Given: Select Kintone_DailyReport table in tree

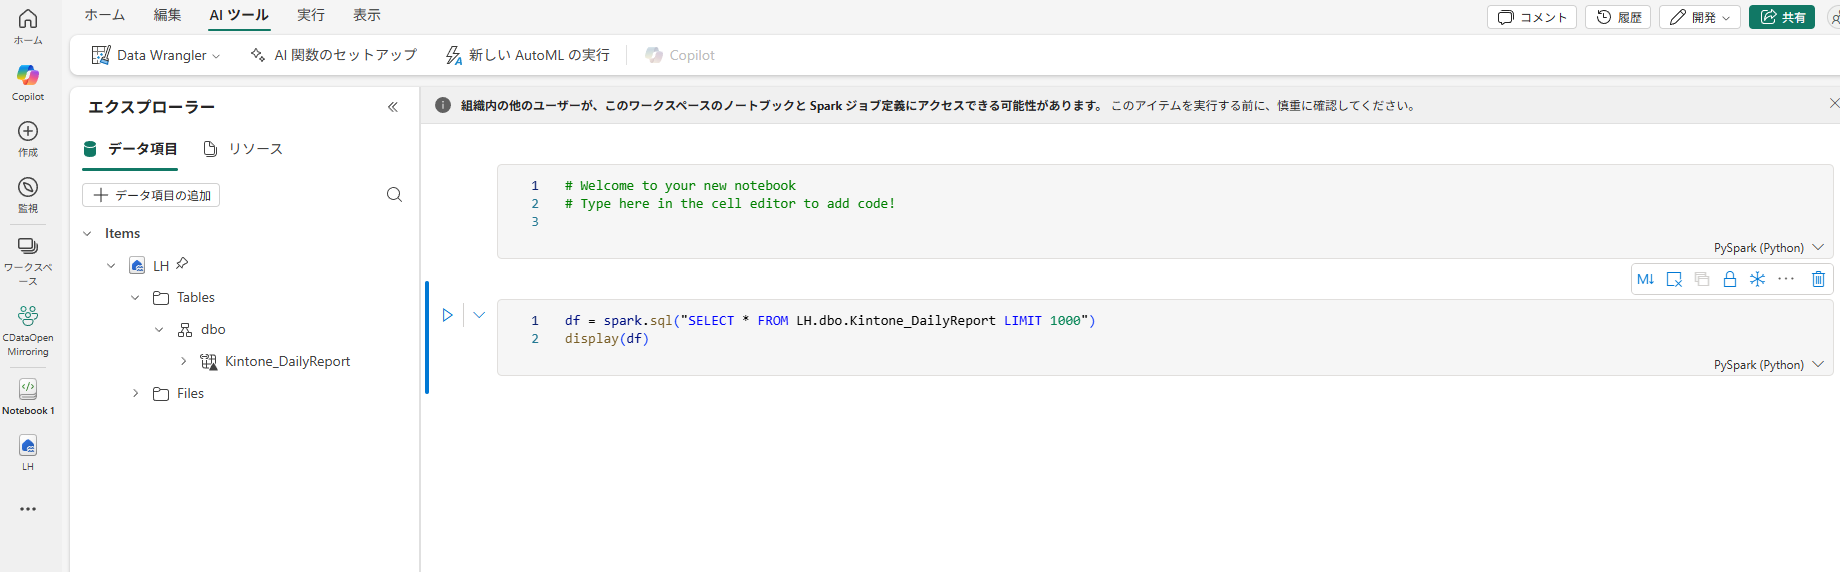Looking at the screenshot, I should coord(287,362).
